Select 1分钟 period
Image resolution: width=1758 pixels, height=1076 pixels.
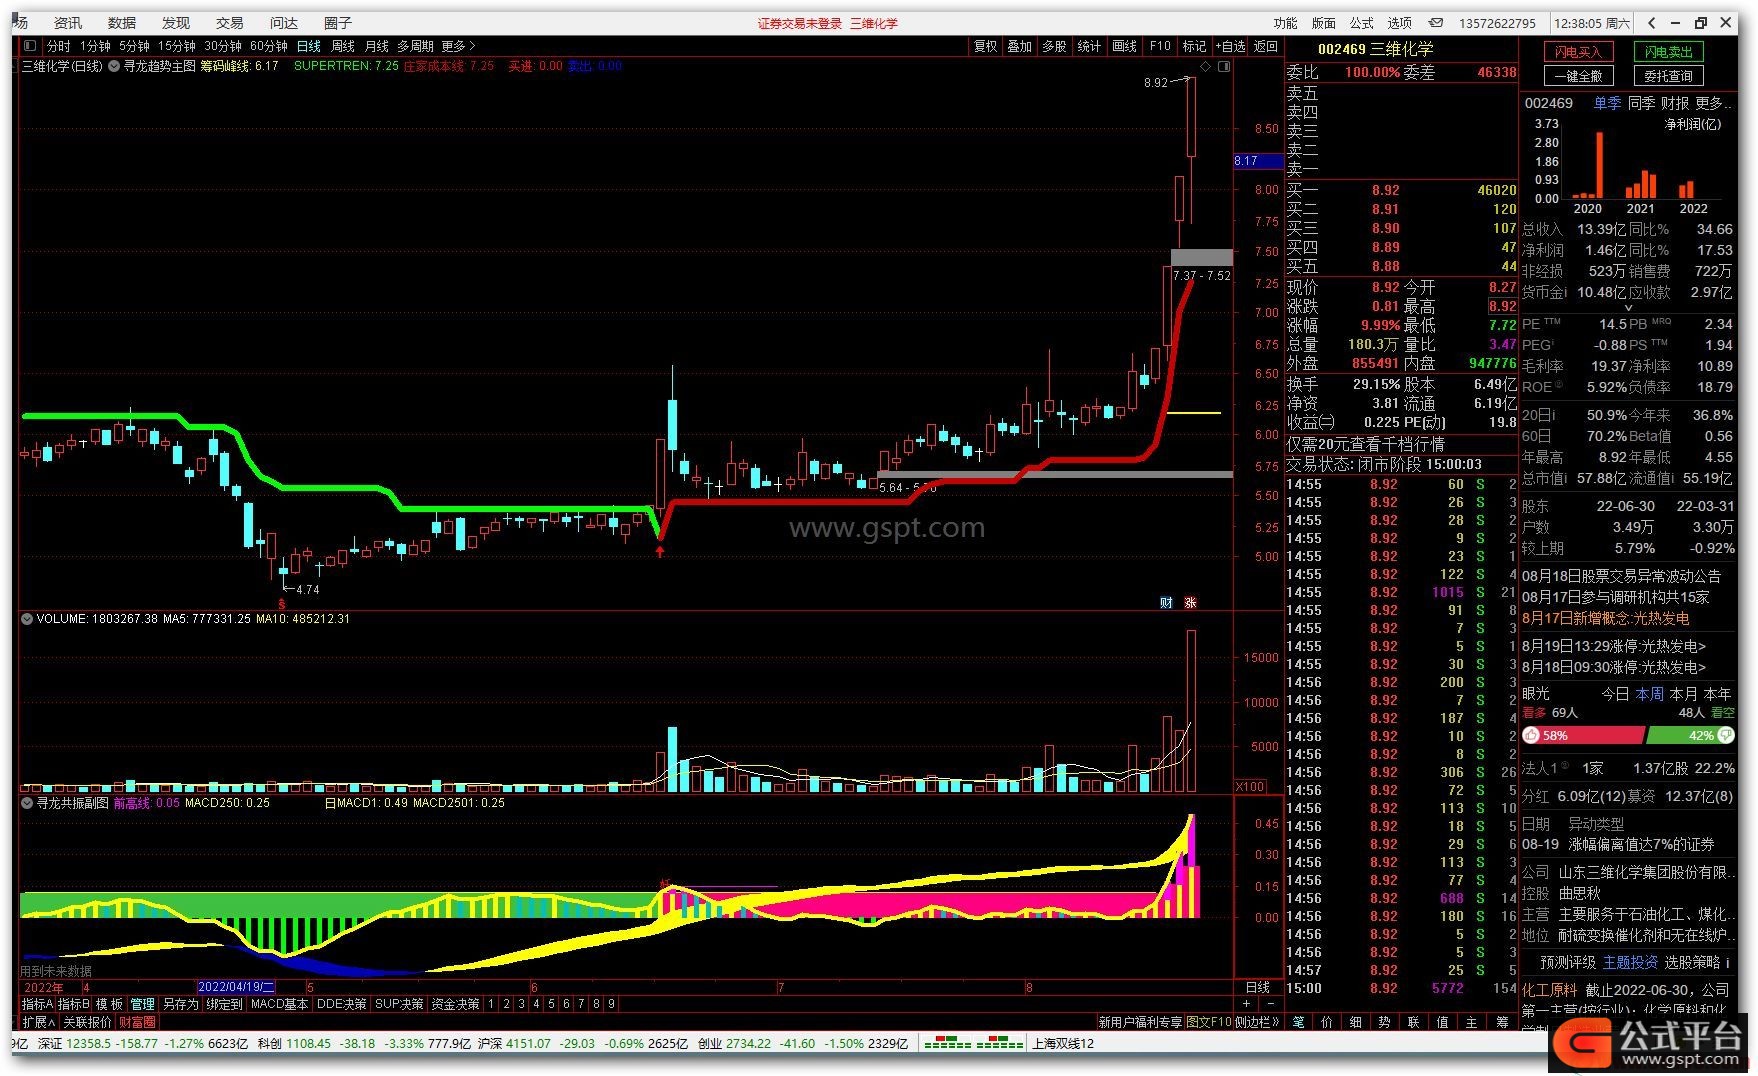click(95, 46)
